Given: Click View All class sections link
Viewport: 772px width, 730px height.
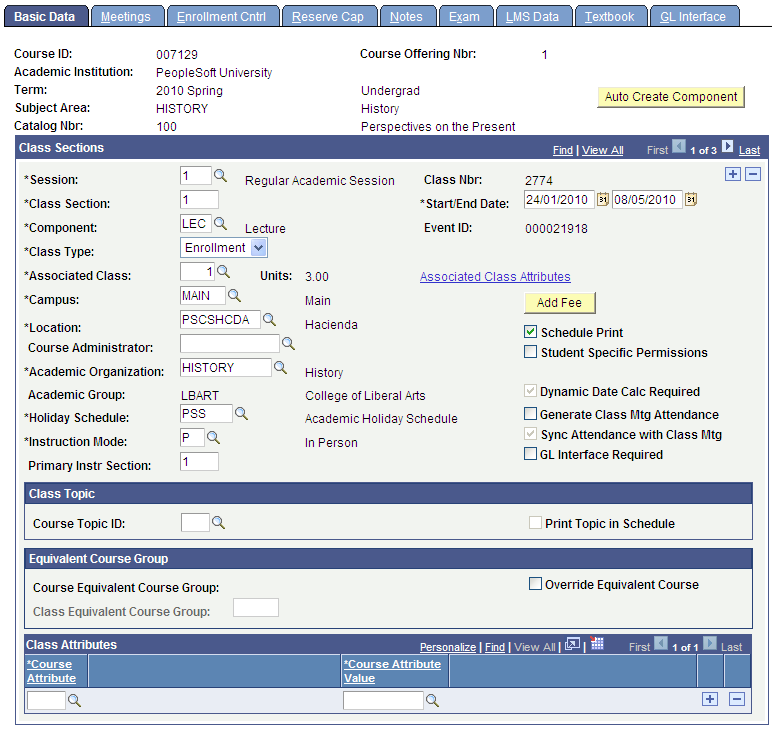Looking at the screenshot, I should [603, 150].
